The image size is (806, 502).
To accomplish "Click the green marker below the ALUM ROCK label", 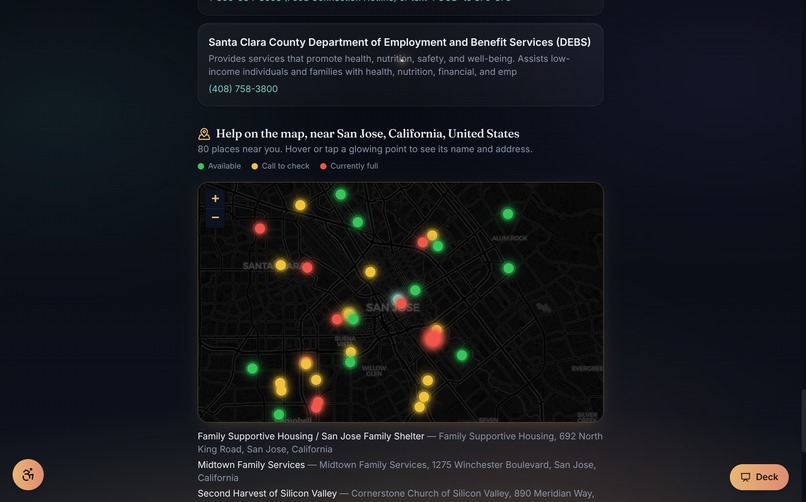I will point(508,268).
